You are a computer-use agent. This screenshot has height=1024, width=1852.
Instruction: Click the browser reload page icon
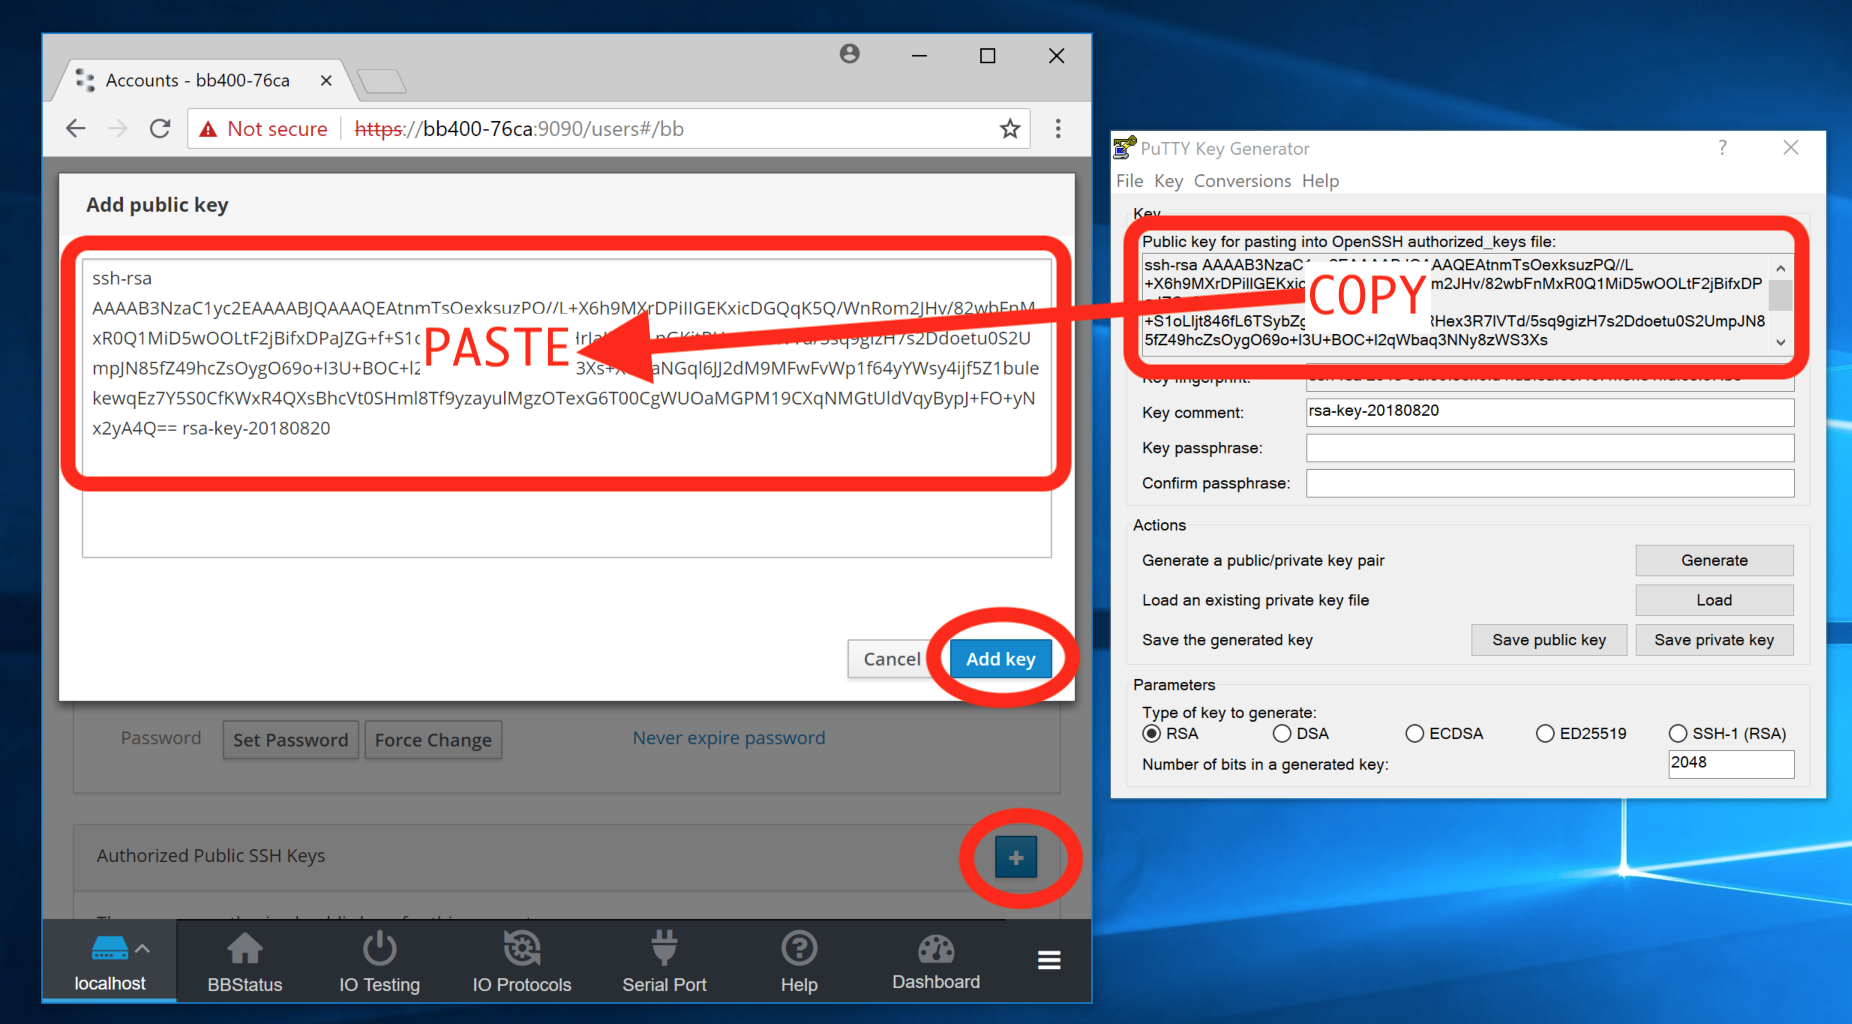(160, 129)
